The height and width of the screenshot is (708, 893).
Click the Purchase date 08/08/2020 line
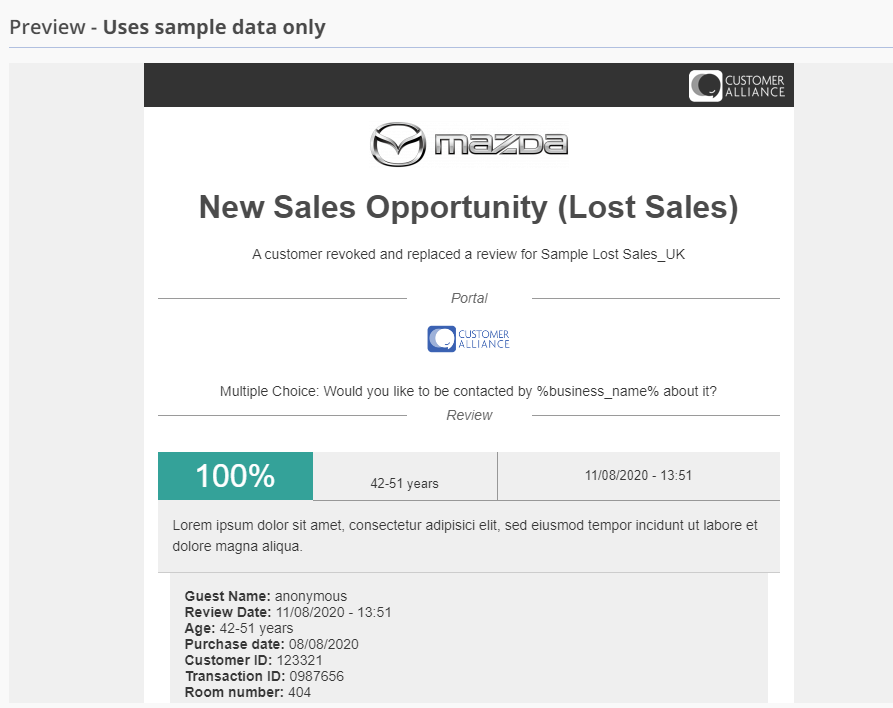[x=271, y=644]
